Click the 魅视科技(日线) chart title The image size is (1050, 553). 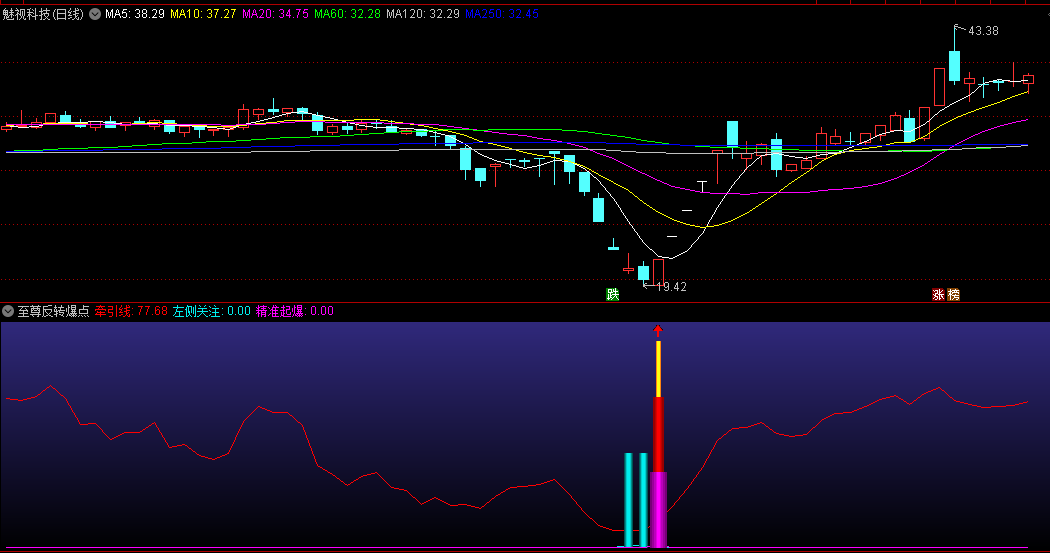[44, 14]
